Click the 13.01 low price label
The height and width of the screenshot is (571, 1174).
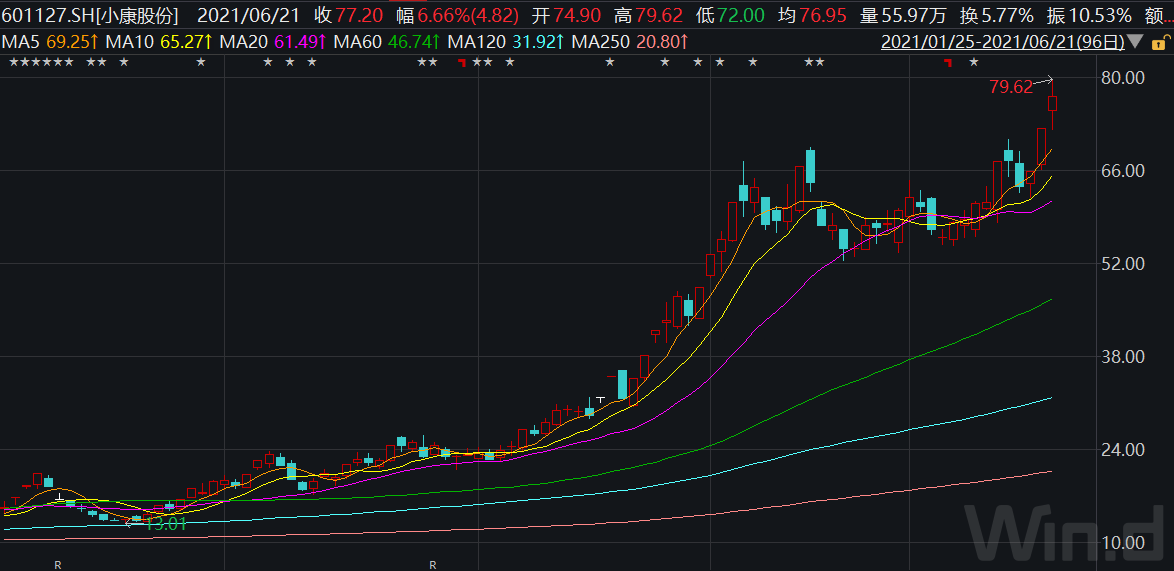point(166,523)
